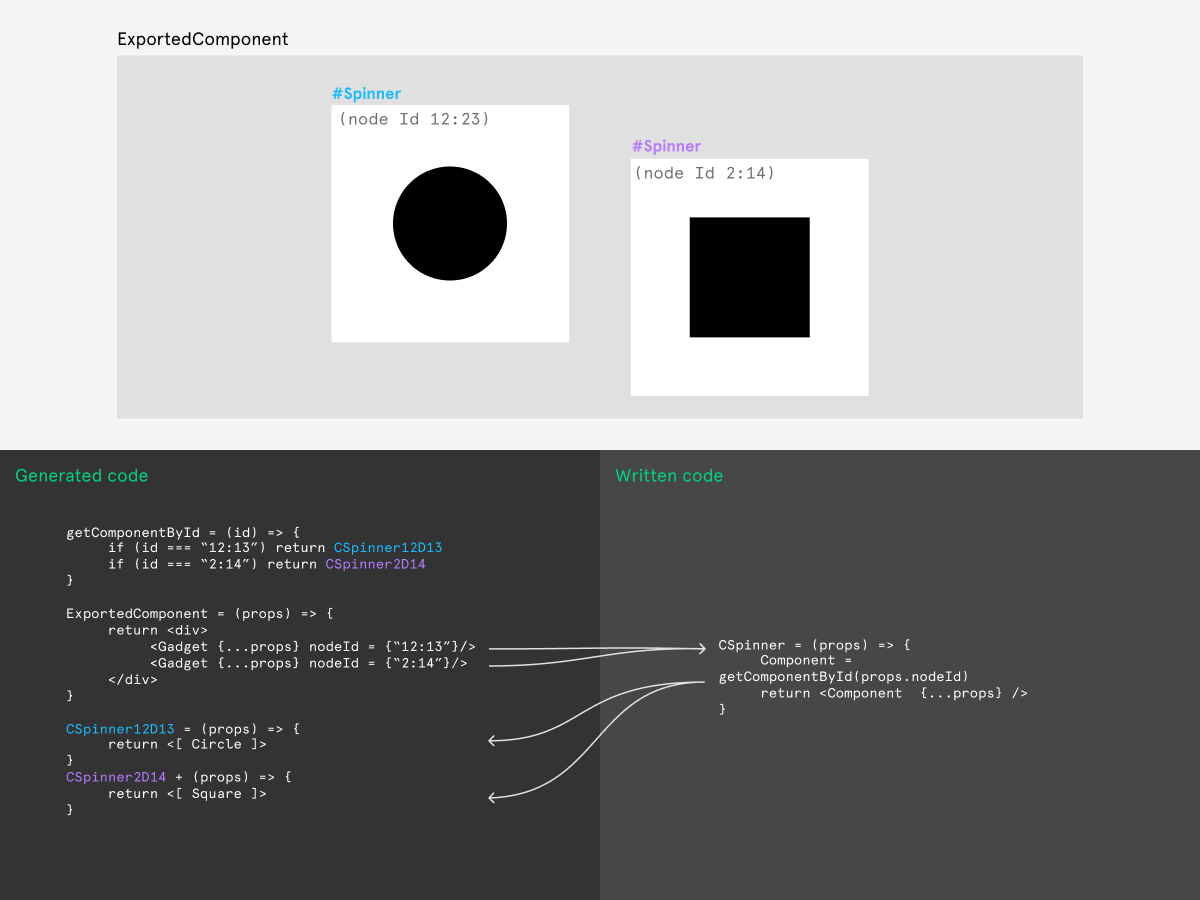Click the node Id 2:14 label
The width and height of the screenshot is (1200, 900).
point(704,172)
